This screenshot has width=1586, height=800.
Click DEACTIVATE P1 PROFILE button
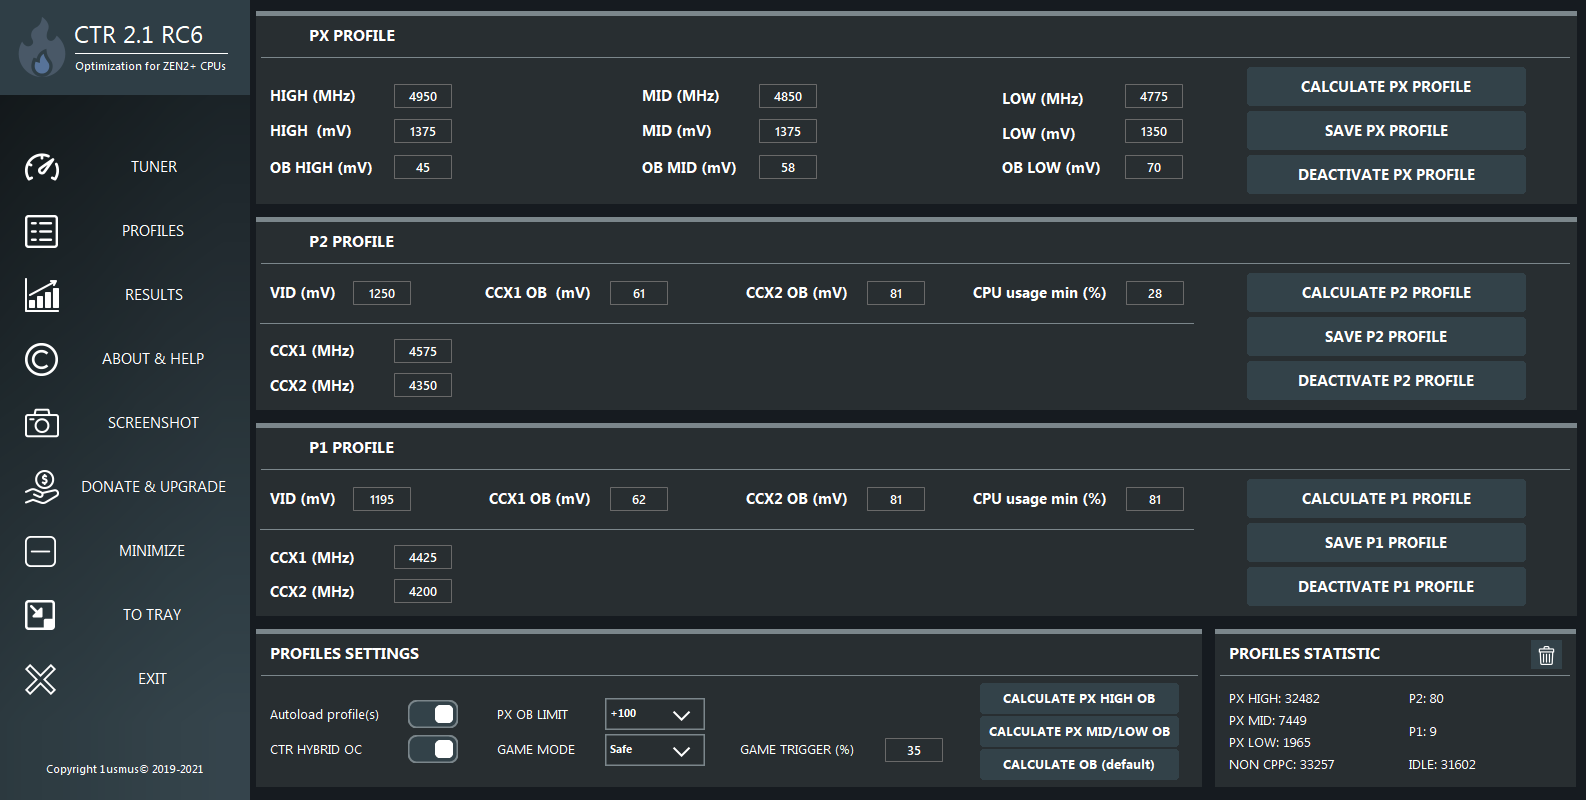pos(1385,587)
